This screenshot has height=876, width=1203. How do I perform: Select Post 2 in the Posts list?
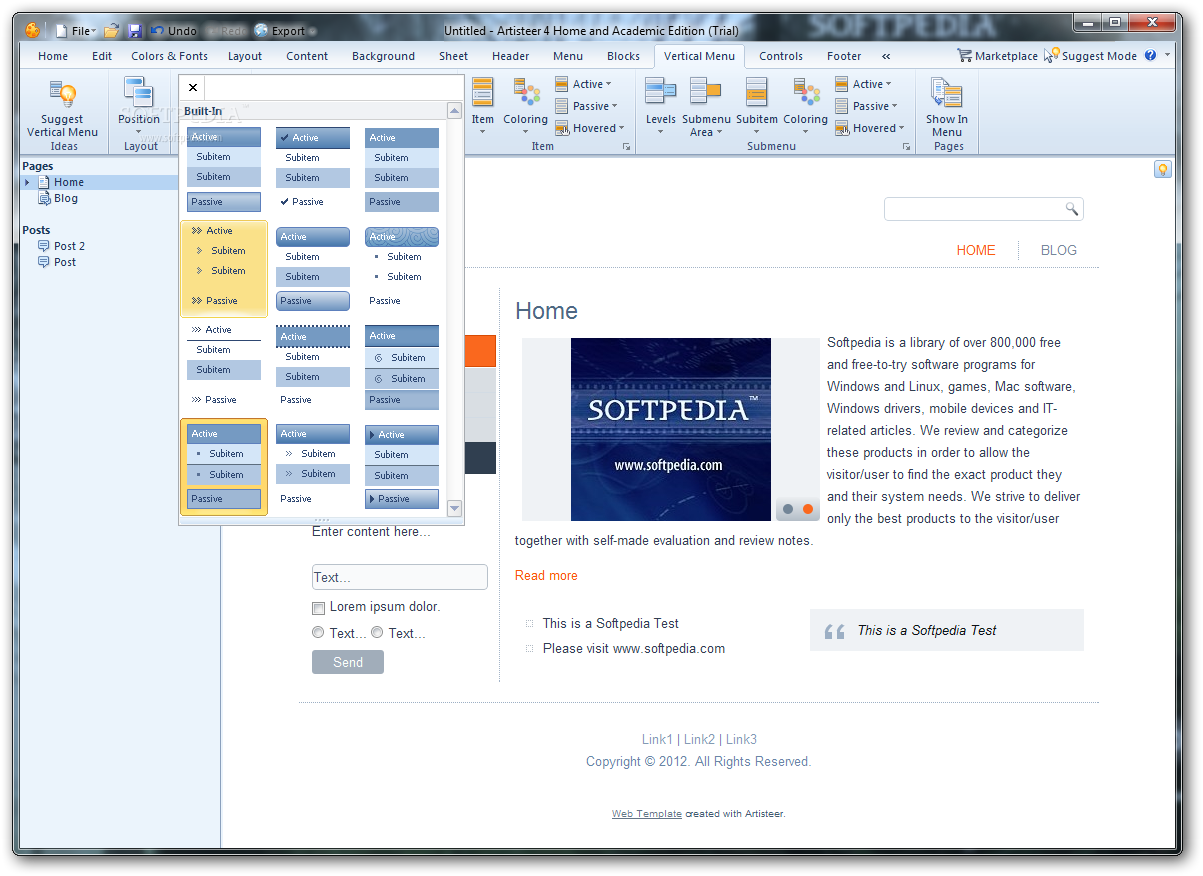69,246
